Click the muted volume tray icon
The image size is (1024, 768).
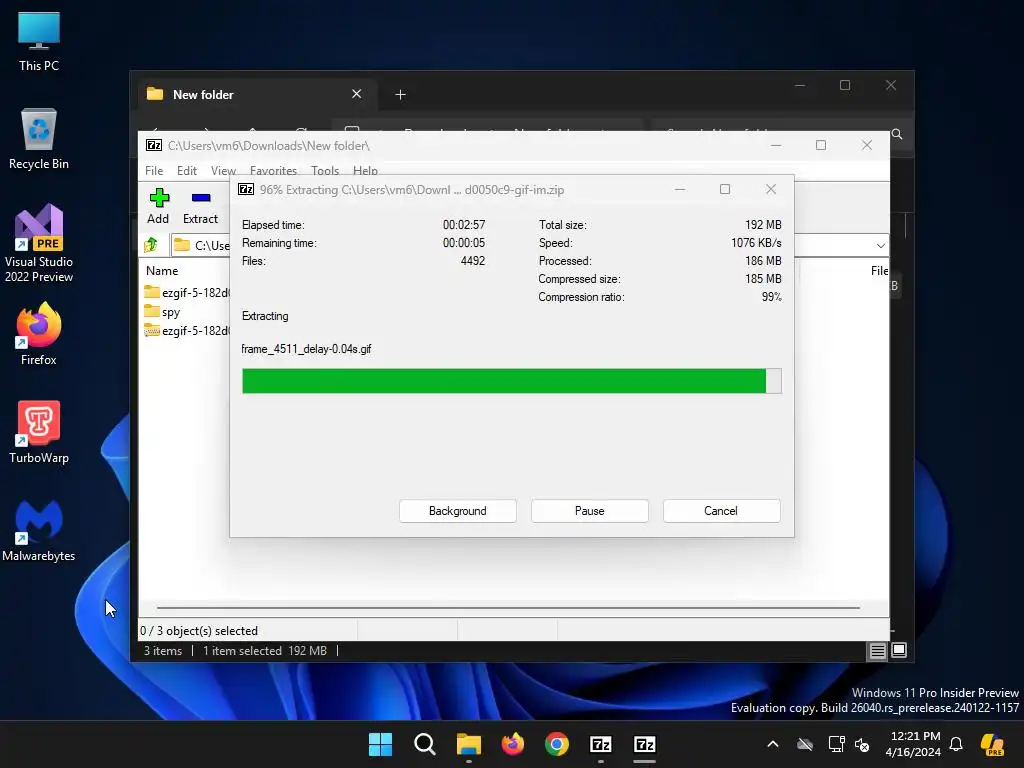pos(862,744)
